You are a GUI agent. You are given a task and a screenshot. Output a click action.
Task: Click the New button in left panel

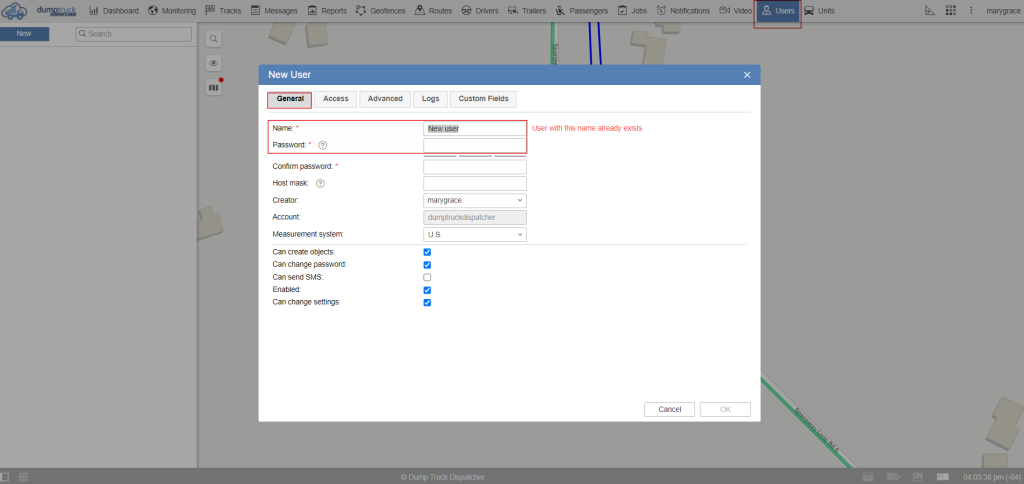click(x=24, y=33)
